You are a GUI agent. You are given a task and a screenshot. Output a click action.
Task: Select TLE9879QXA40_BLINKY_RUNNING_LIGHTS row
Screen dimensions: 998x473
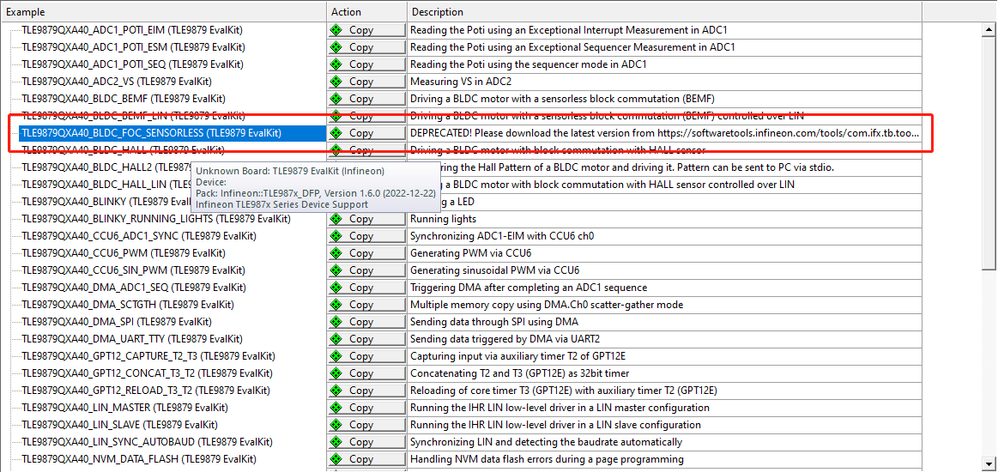tap(156, 219)
